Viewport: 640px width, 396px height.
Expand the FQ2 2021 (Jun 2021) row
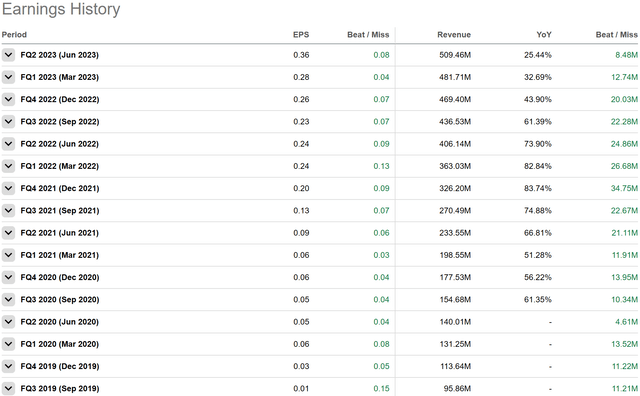pos(8,233)
